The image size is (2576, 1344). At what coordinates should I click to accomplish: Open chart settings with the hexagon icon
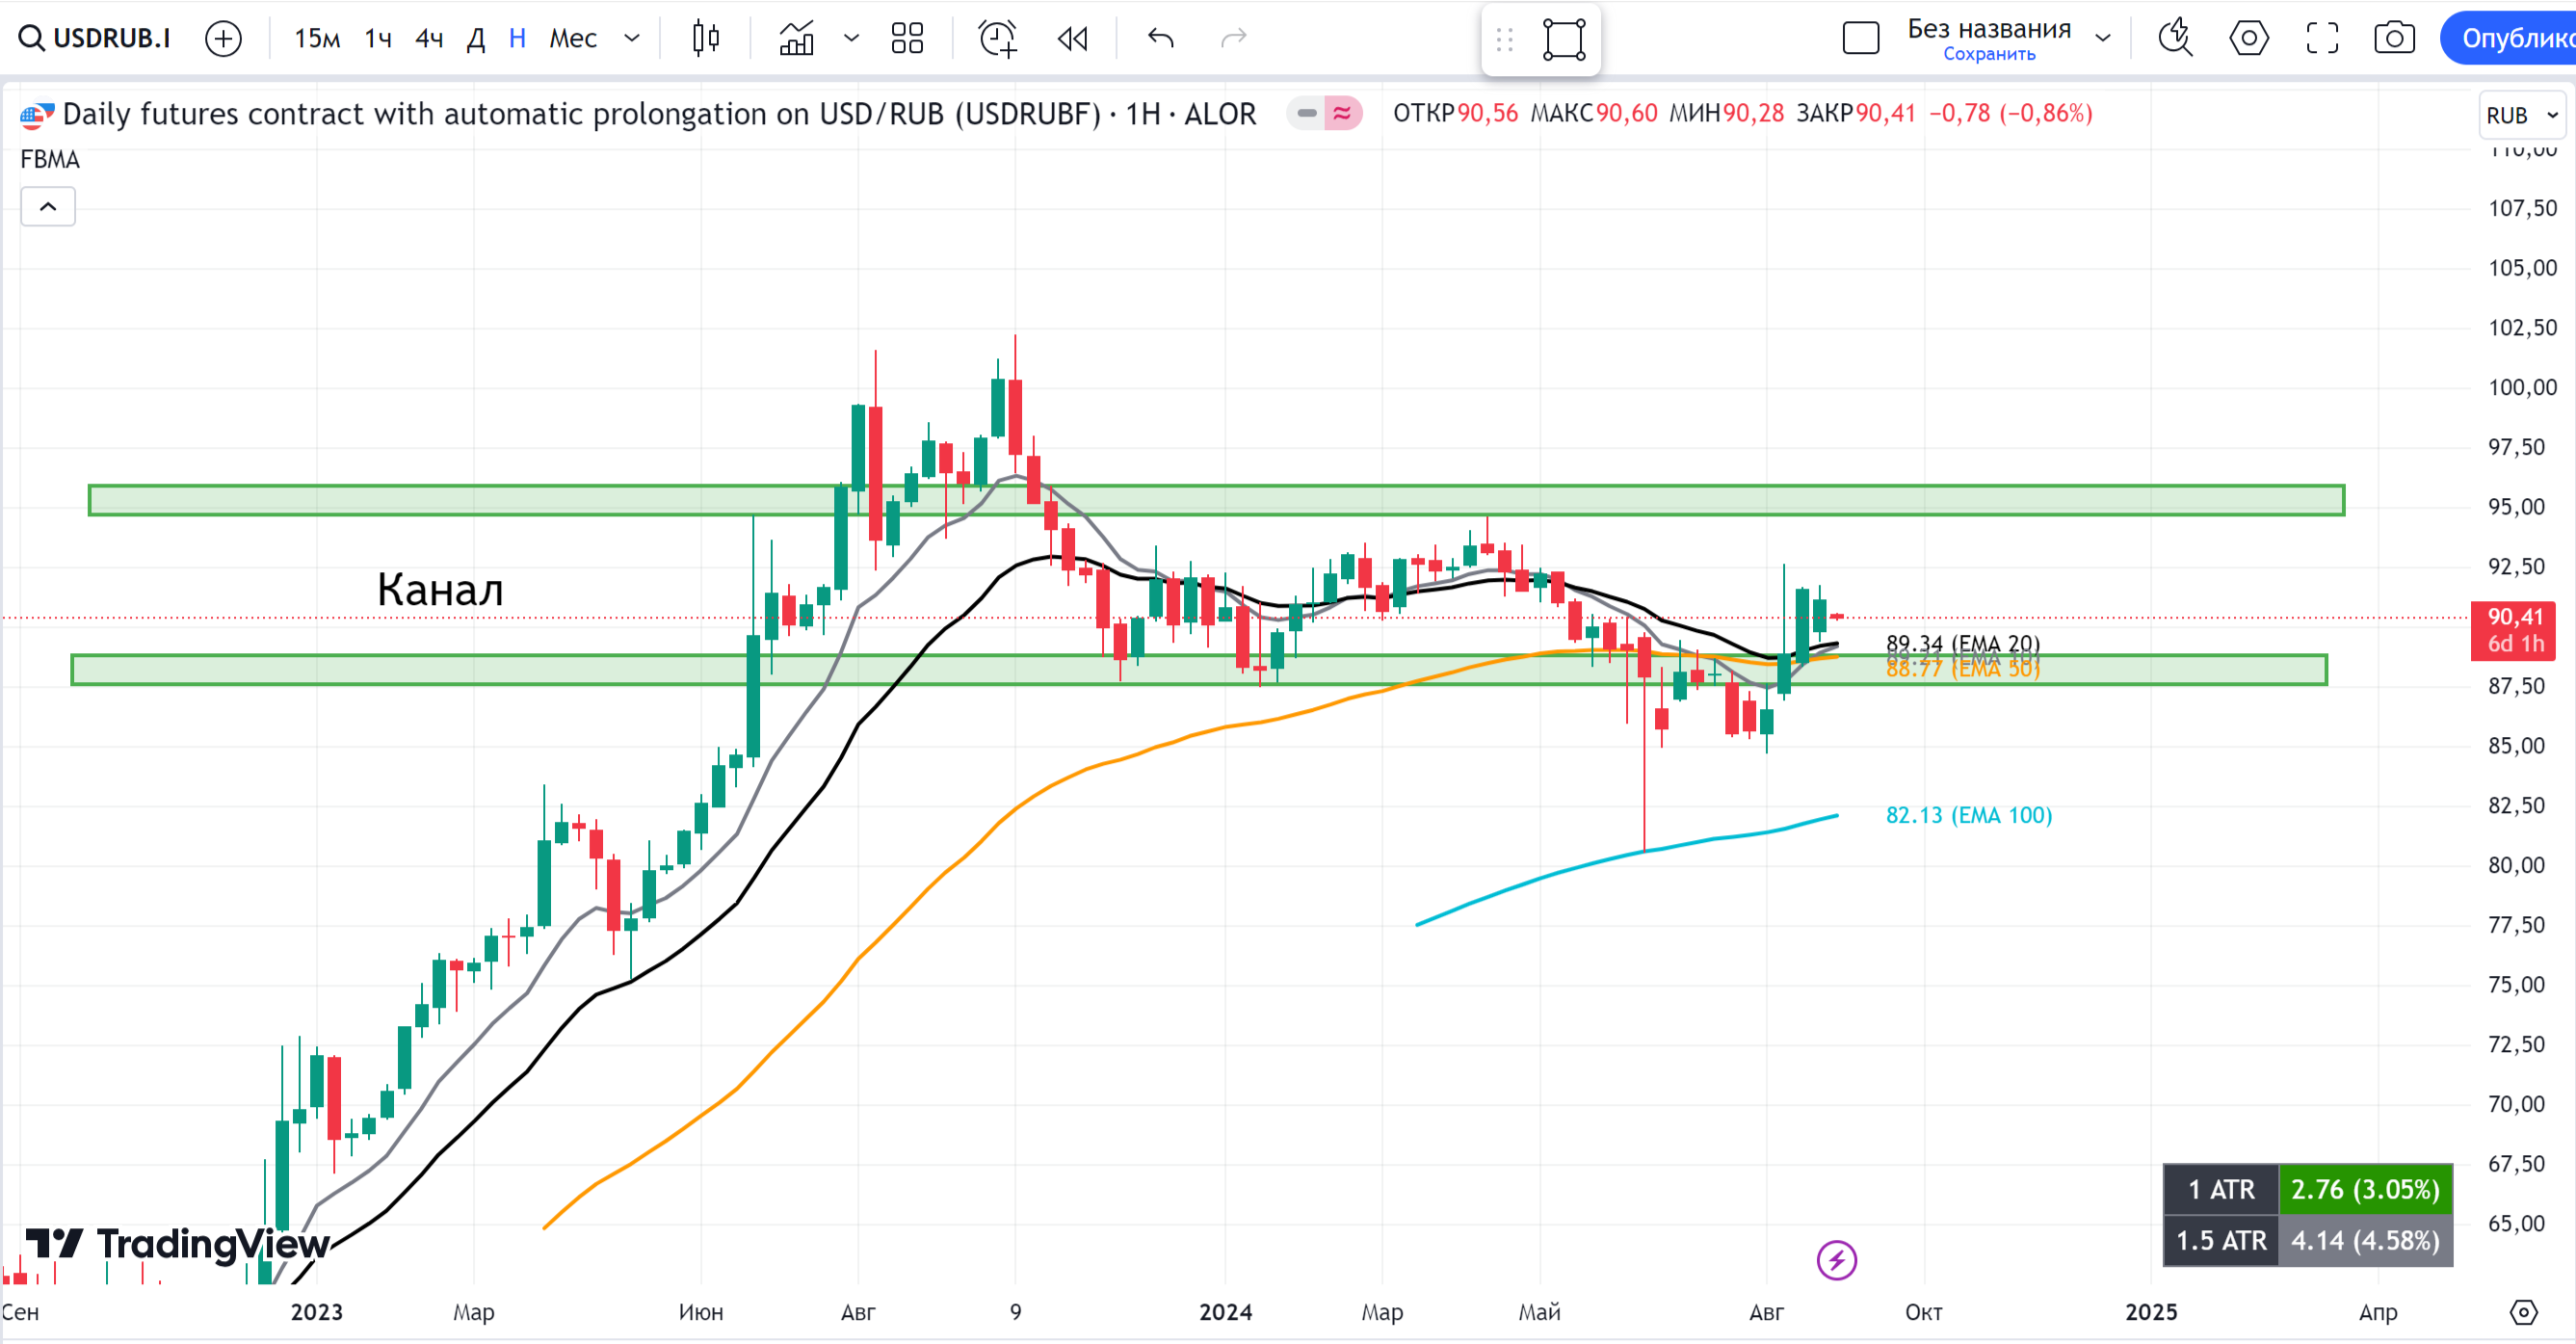click(2248, 39)
